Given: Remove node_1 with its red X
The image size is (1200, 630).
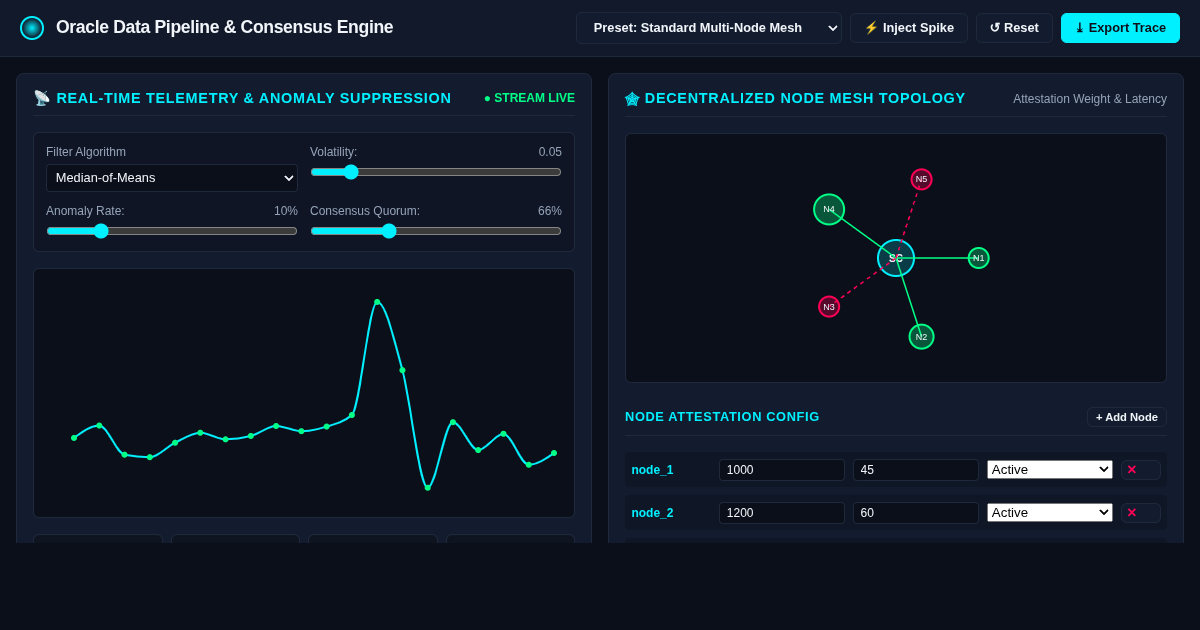Looking at the screenshot, I should pyautogui.click(x=1141, y=470).
